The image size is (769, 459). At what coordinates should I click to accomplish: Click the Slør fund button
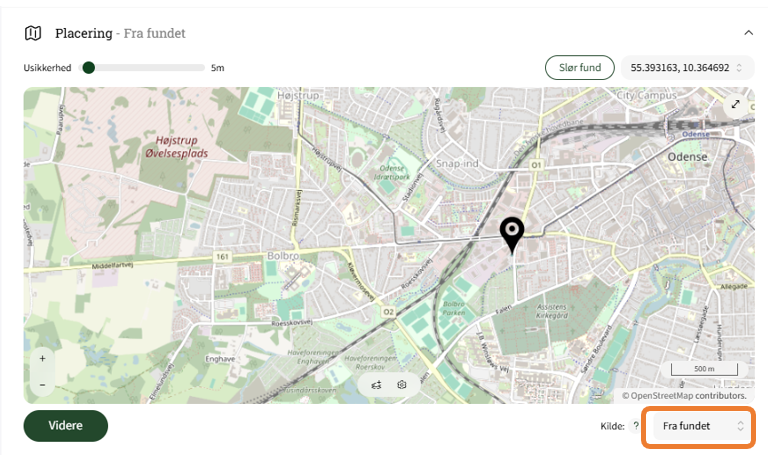580,68
